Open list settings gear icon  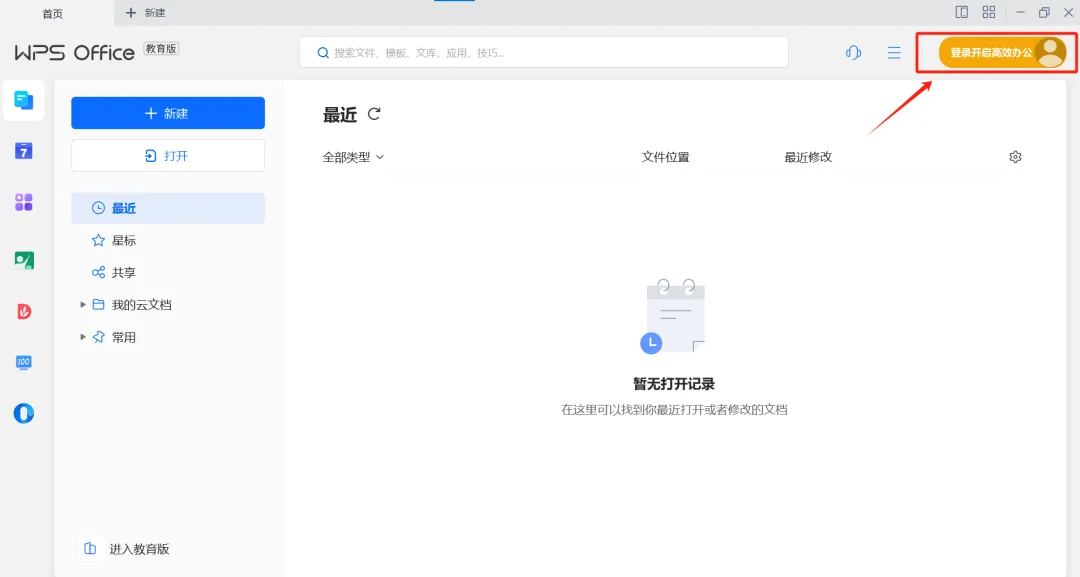tap(1015, 157)
